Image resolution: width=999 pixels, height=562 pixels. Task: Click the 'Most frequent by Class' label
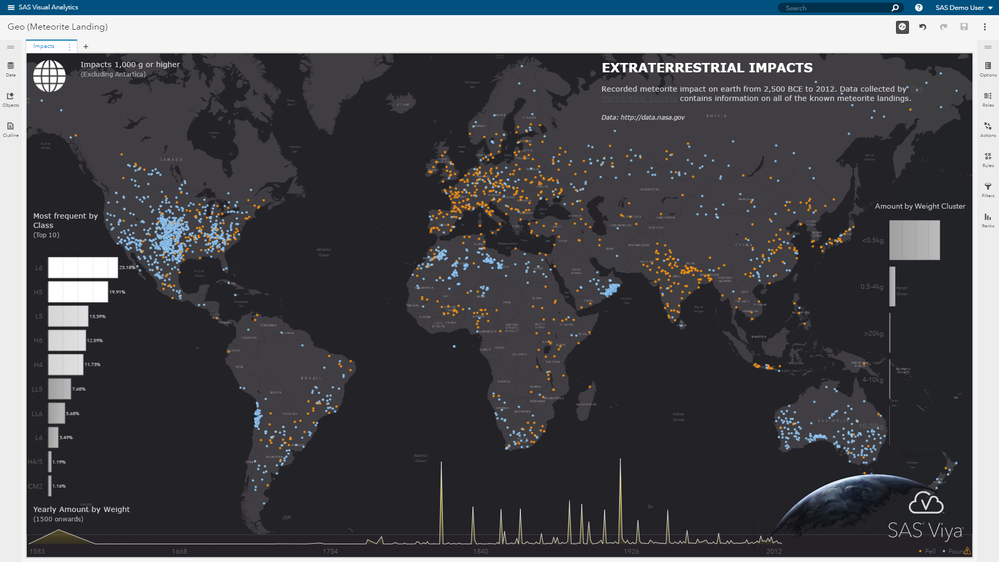click(x=66, y=220)
